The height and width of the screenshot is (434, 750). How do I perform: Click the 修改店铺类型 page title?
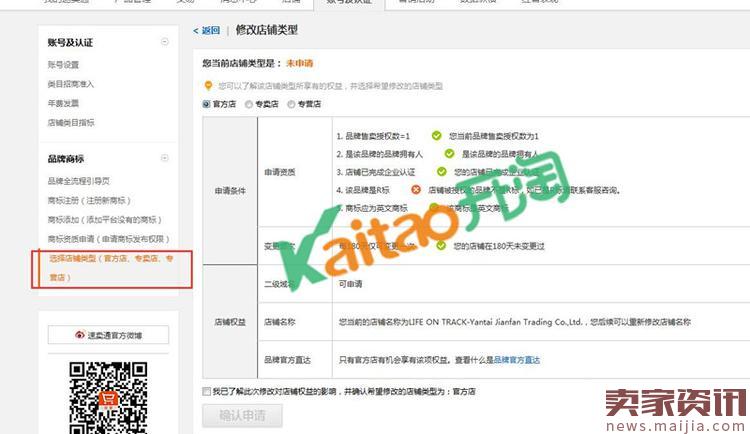266,30
